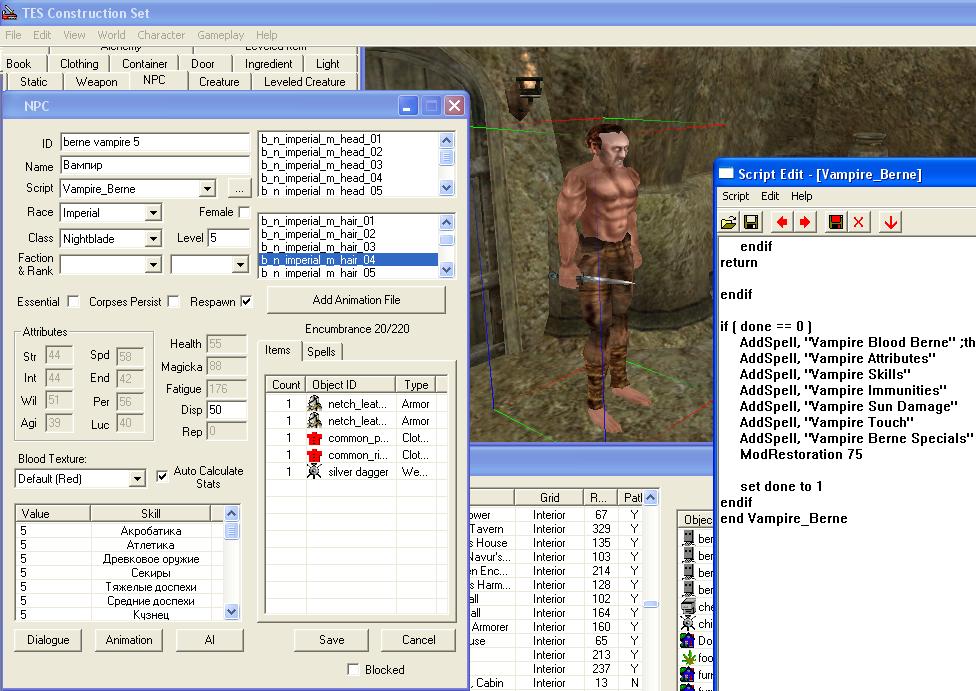Click TES Construction Set title bar icon
Image resolution: width=976 pixels, height=691 pixels.
[x=9, y=12]
